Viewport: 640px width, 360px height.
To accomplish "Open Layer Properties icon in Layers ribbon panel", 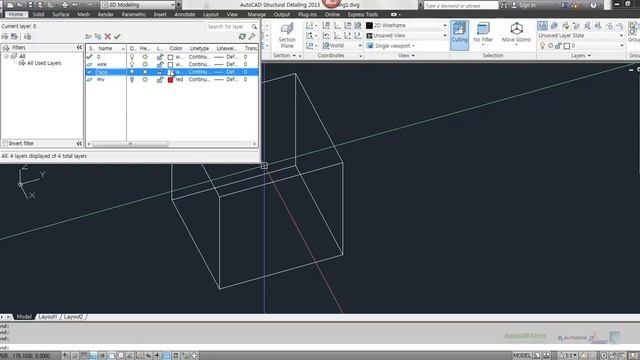I will (x=542, y=26).
